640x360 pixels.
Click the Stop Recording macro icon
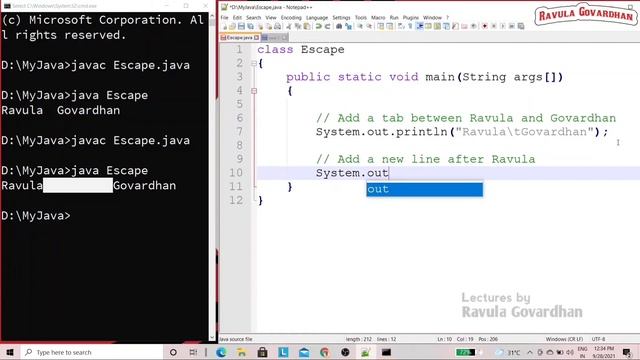(x=493, y=26)
